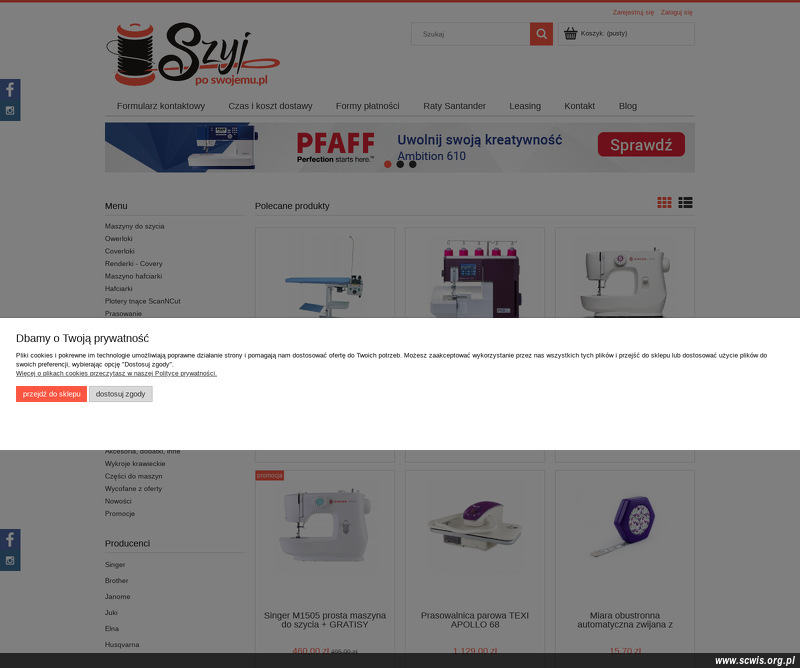Open the top Instagram sidebar icon
This screenshot has width=800, height=668.
10,111
